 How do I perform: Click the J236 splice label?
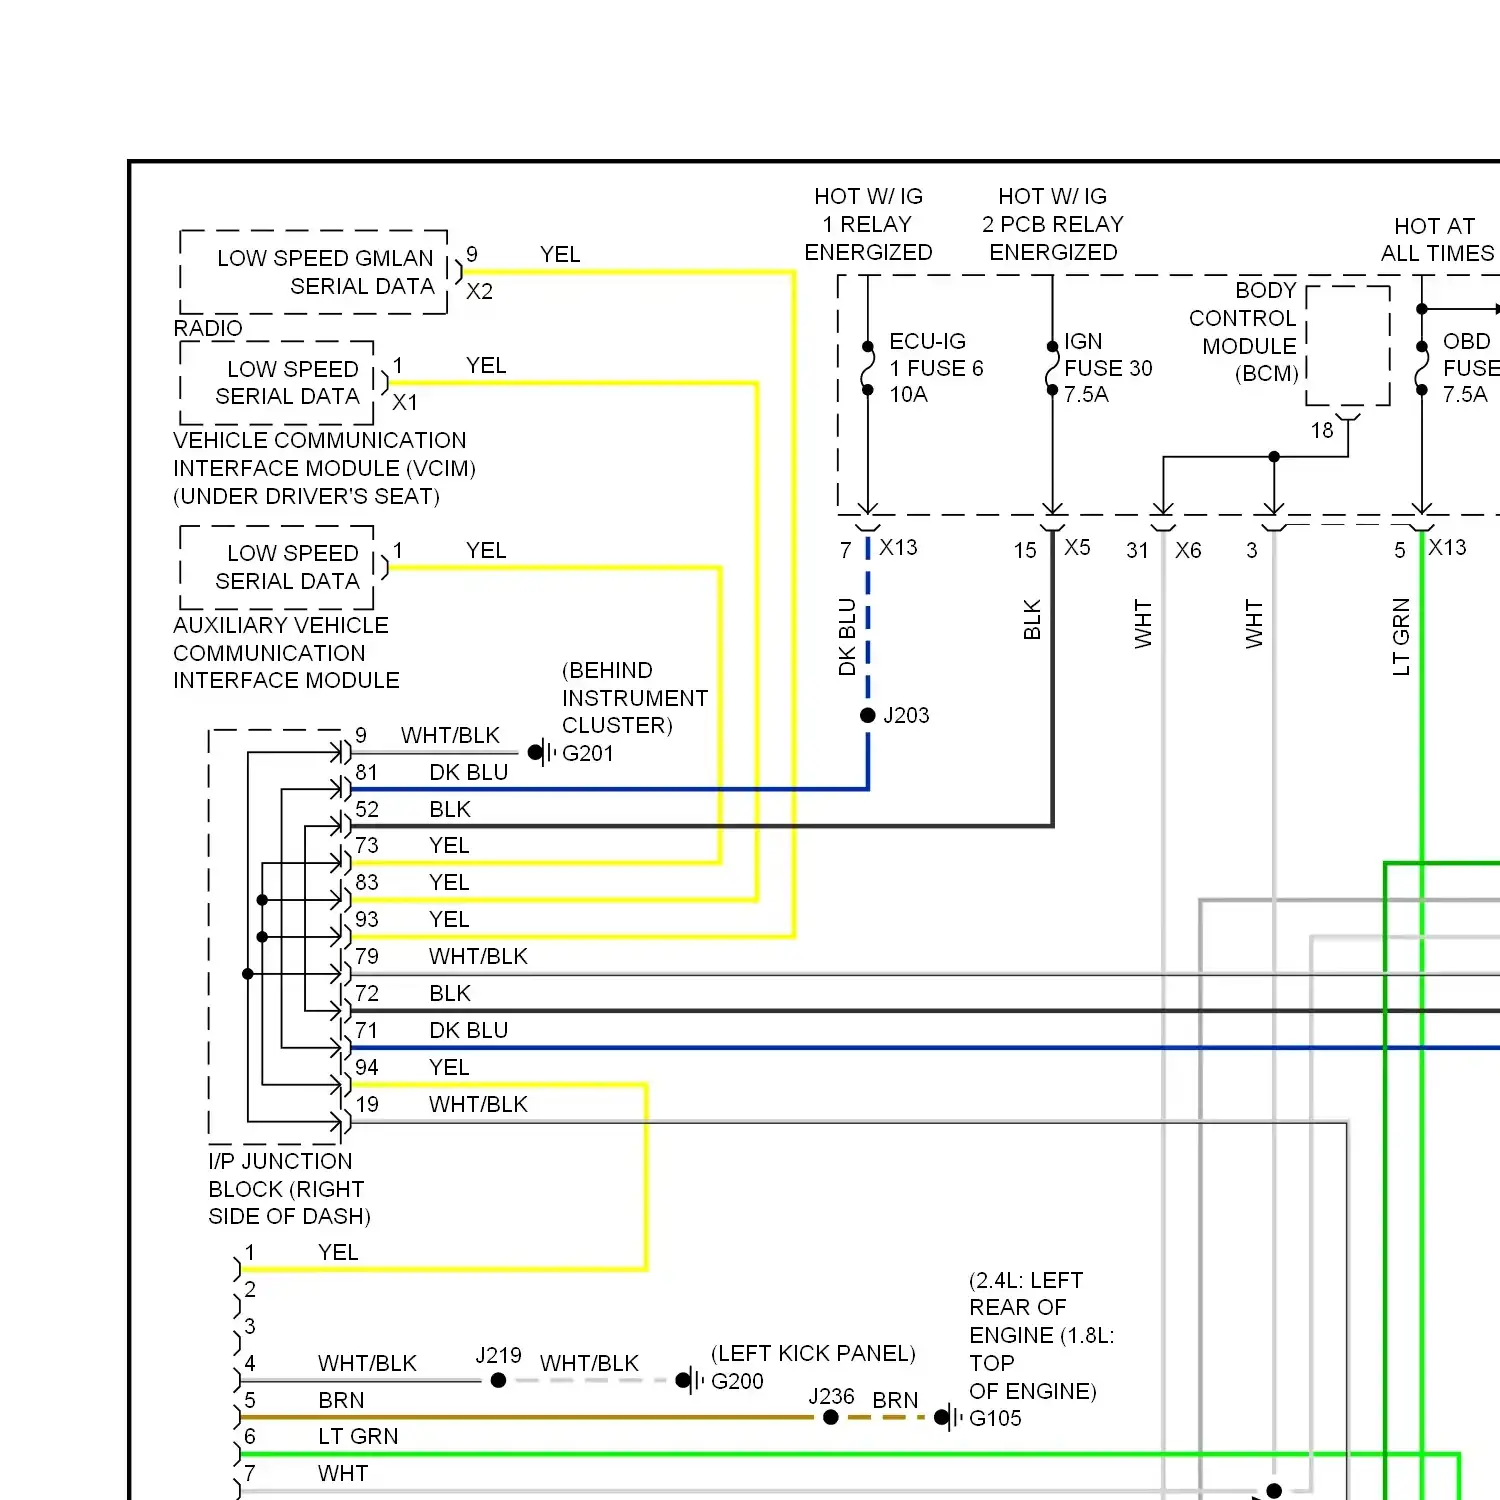831,1396
